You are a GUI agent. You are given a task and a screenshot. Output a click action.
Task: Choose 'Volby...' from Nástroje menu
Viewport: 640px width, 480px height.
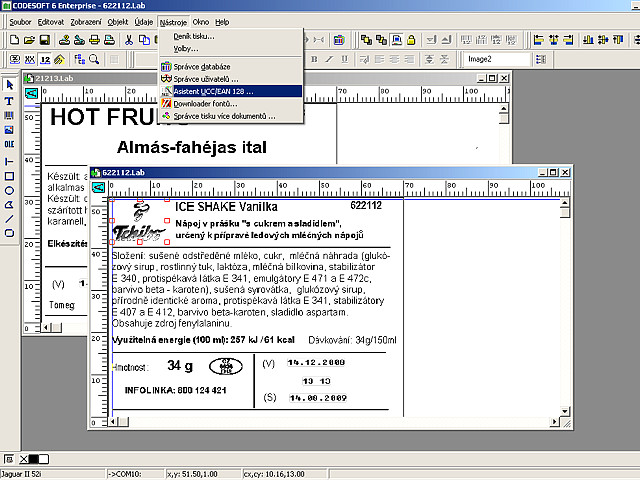point(231,49)
